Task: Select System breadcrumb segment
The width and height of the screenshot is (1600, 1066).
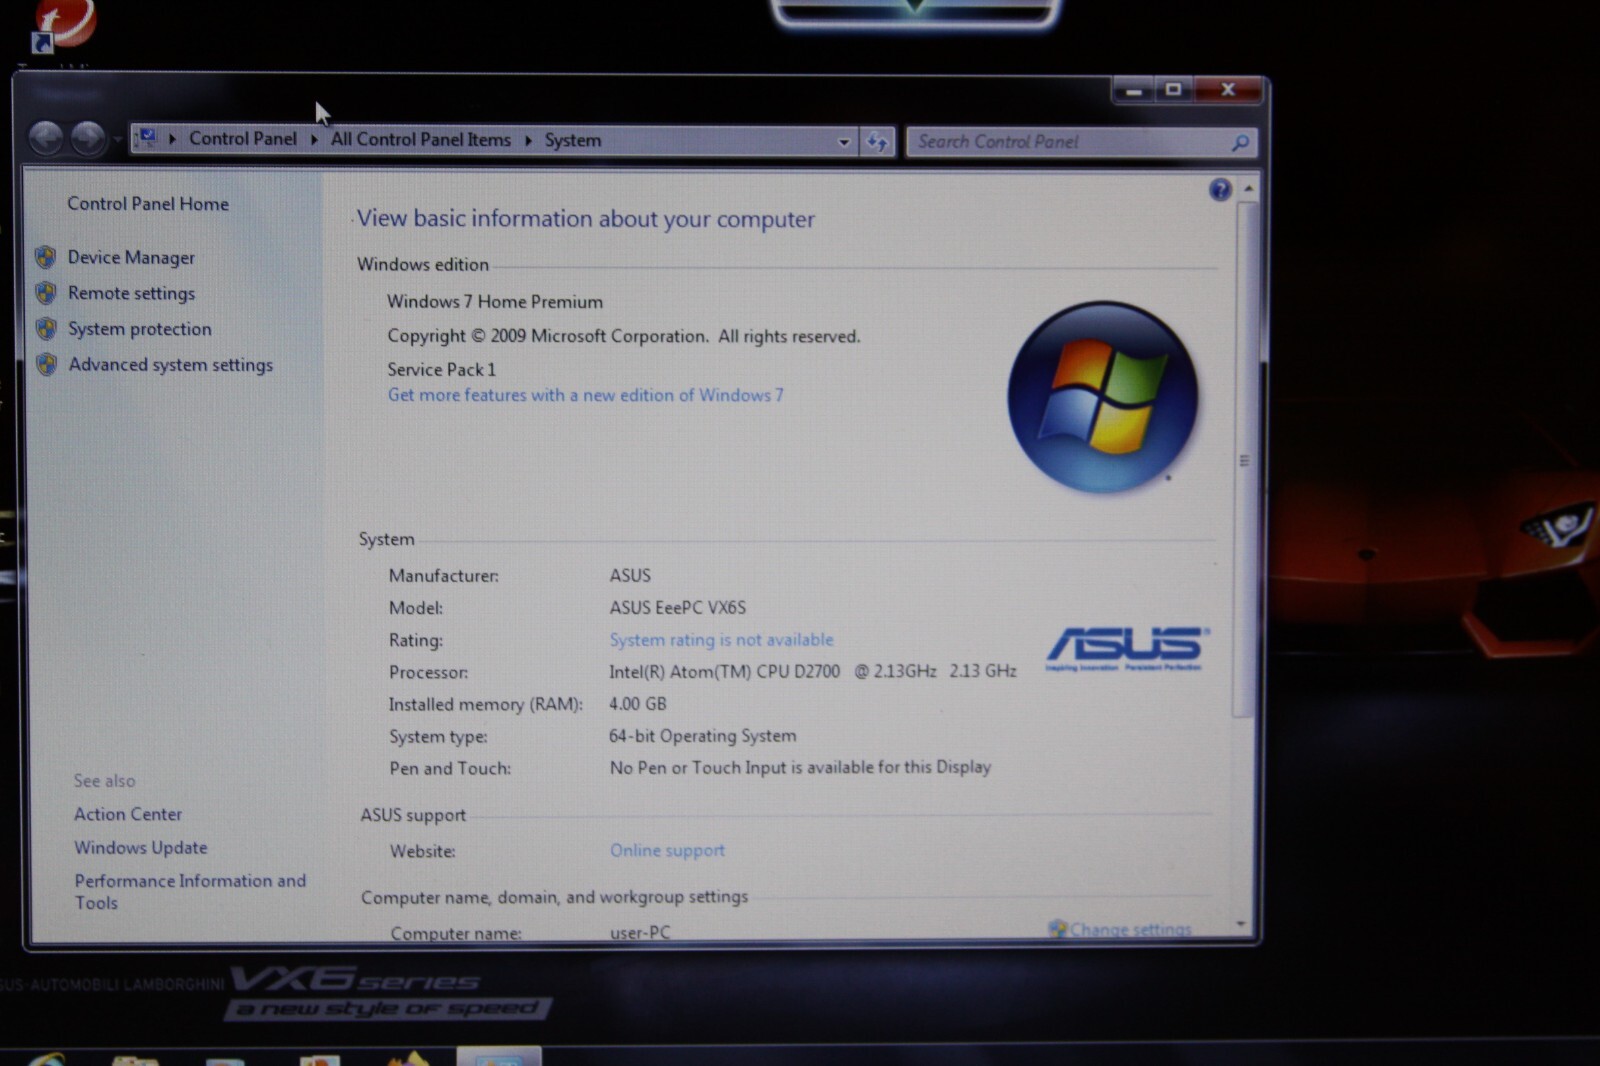Action: point(573,140)
